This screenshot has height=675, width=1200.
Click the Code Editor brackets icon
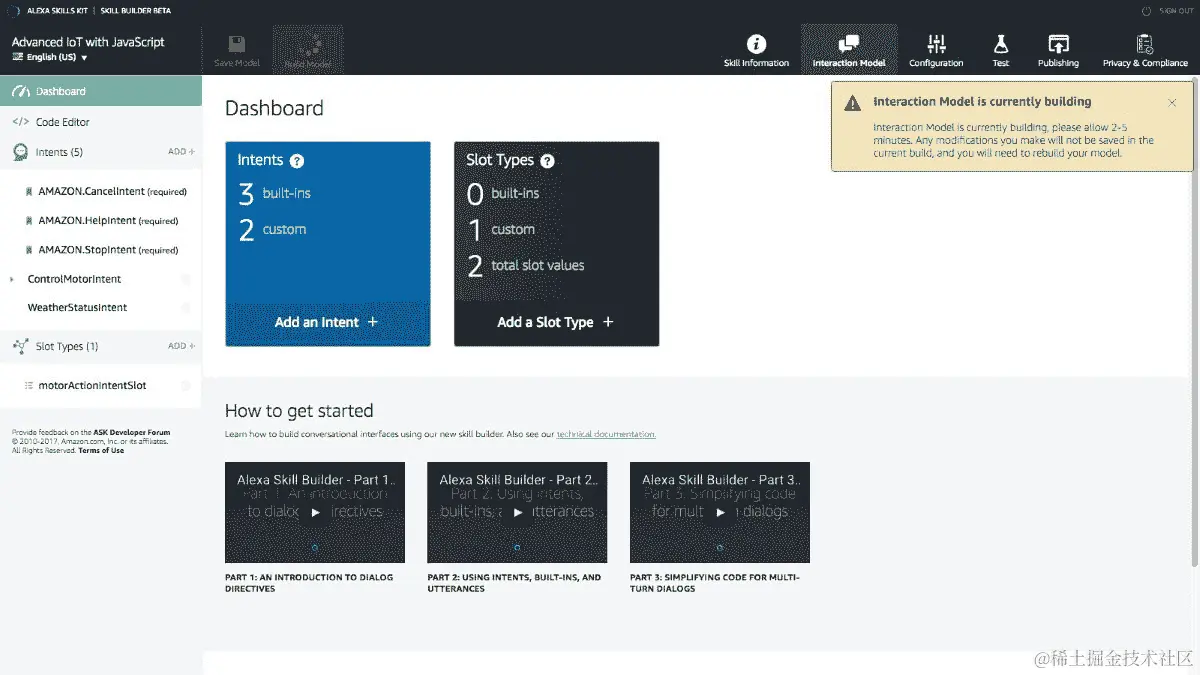[20, 122]
